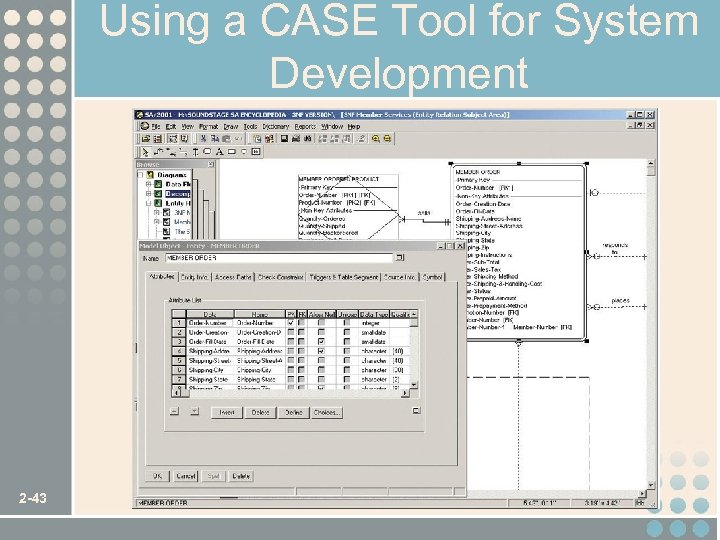The image size is (720, 540).
Task: Switch to the Symbol tab
Action: tap(432, 277)
